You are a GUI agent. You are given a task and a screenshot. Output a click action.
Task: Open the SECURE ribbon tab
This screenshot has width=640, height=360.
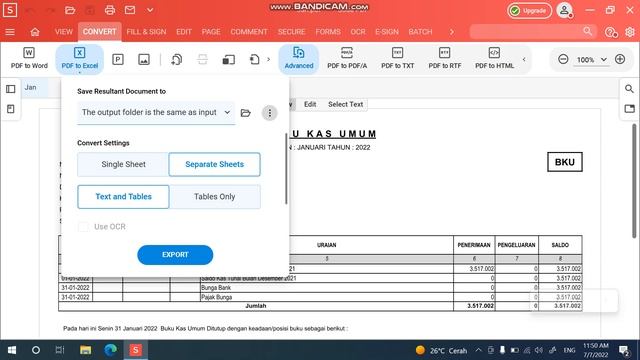tap(291, 32)
